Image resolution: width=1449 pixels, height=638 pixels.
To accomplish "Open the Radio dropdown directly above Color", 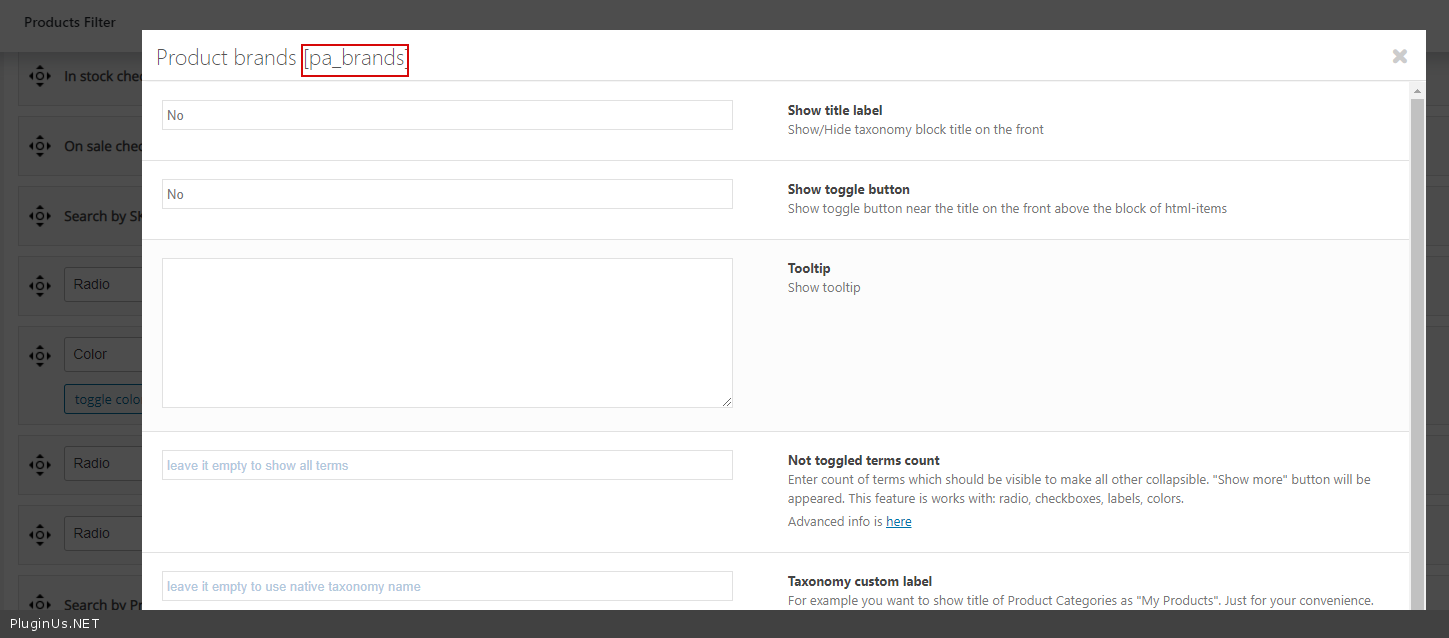I will pos(103,284).
